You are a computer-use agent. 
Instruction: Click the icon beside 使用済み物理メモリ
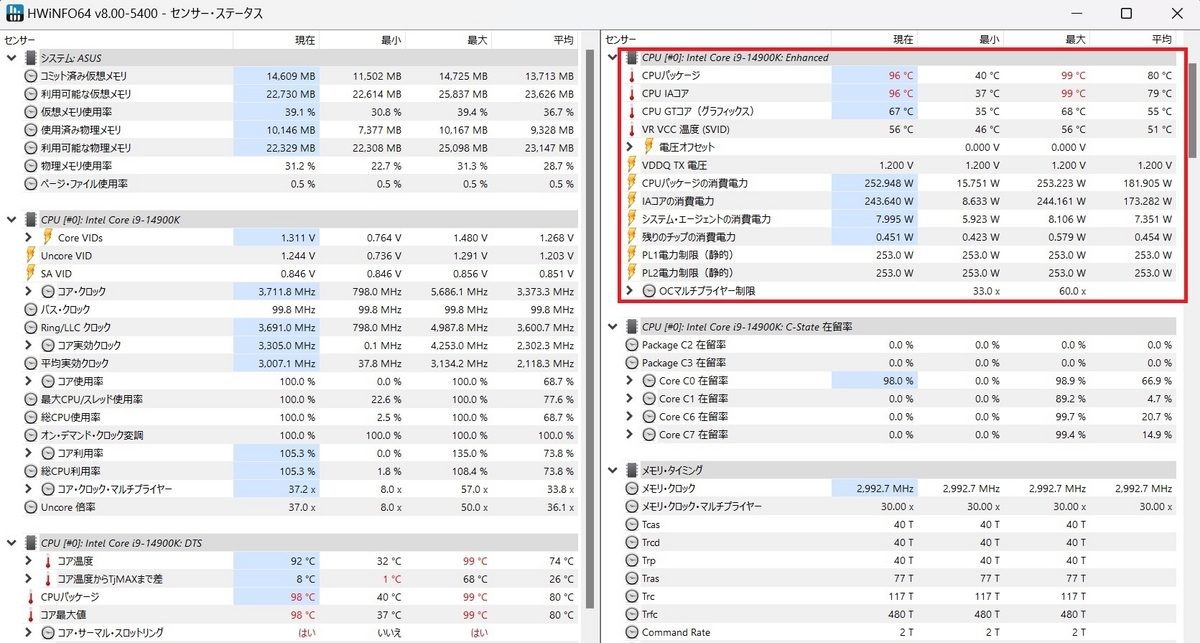coord(31,130)
